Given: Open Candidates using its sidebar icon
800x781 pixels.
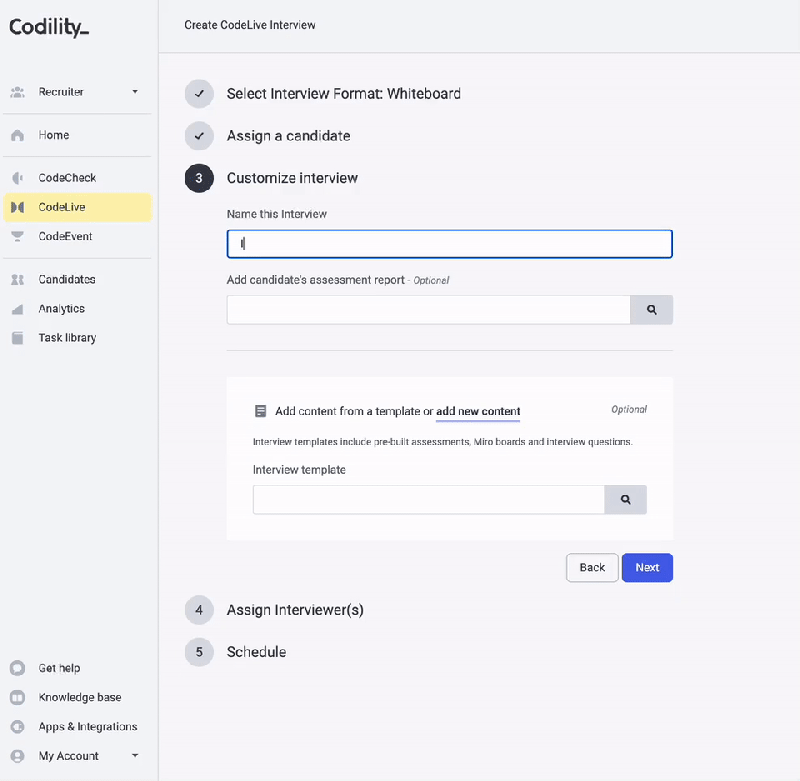Looking at the screenshot, I should 16,279.
